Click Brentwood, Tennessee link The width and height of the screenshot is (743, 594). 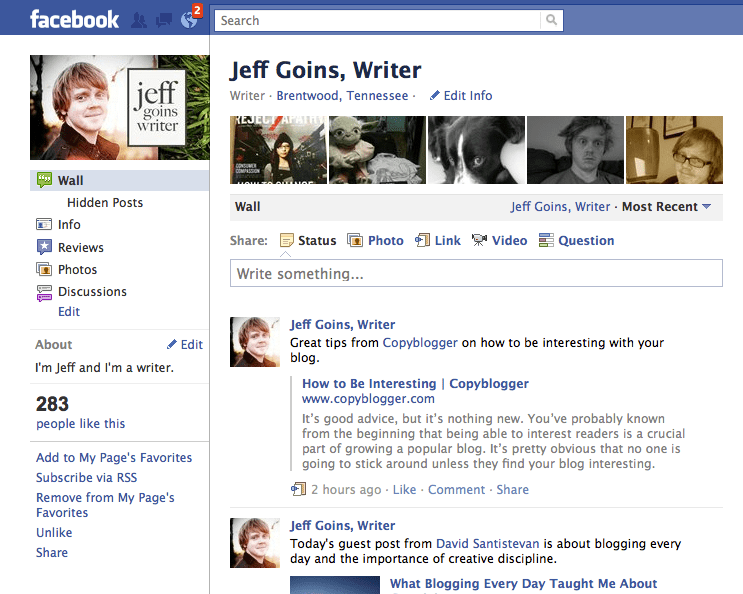[342, 95]
